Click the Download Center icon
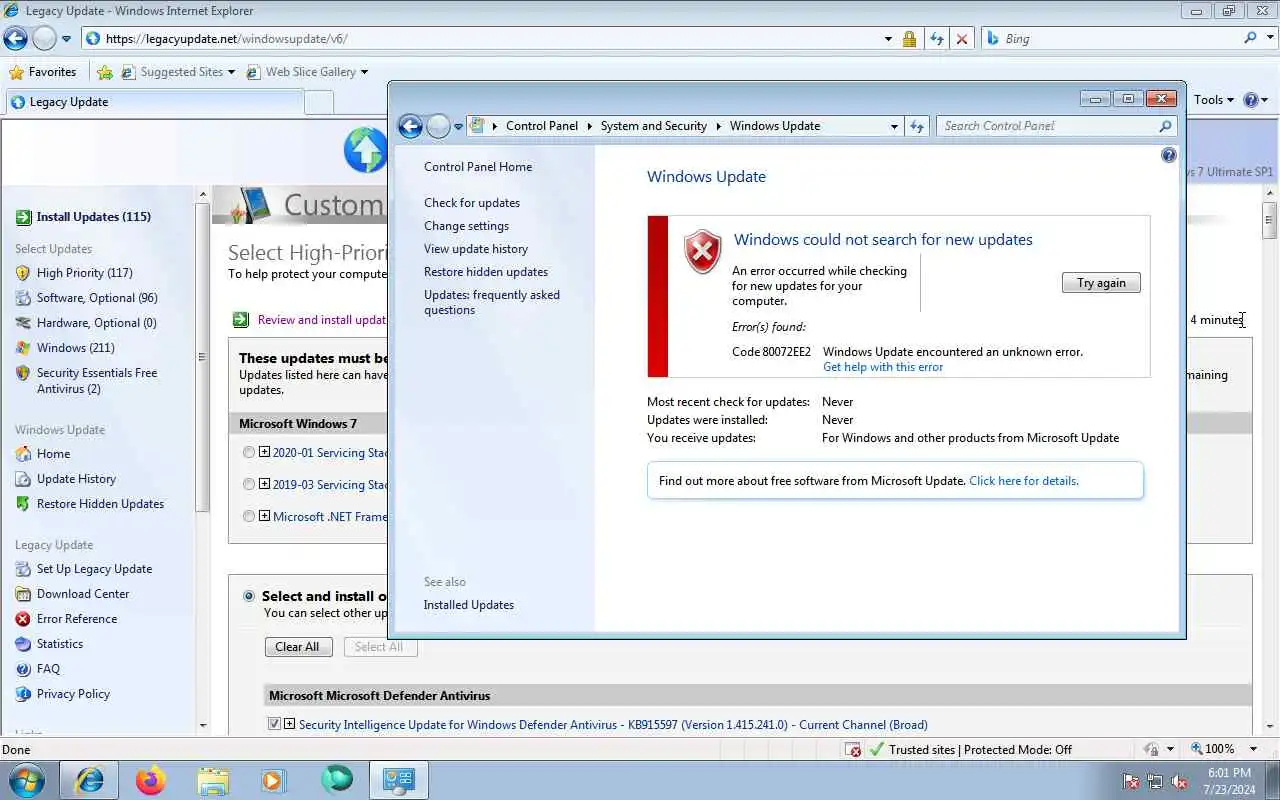 pos(23,594)
